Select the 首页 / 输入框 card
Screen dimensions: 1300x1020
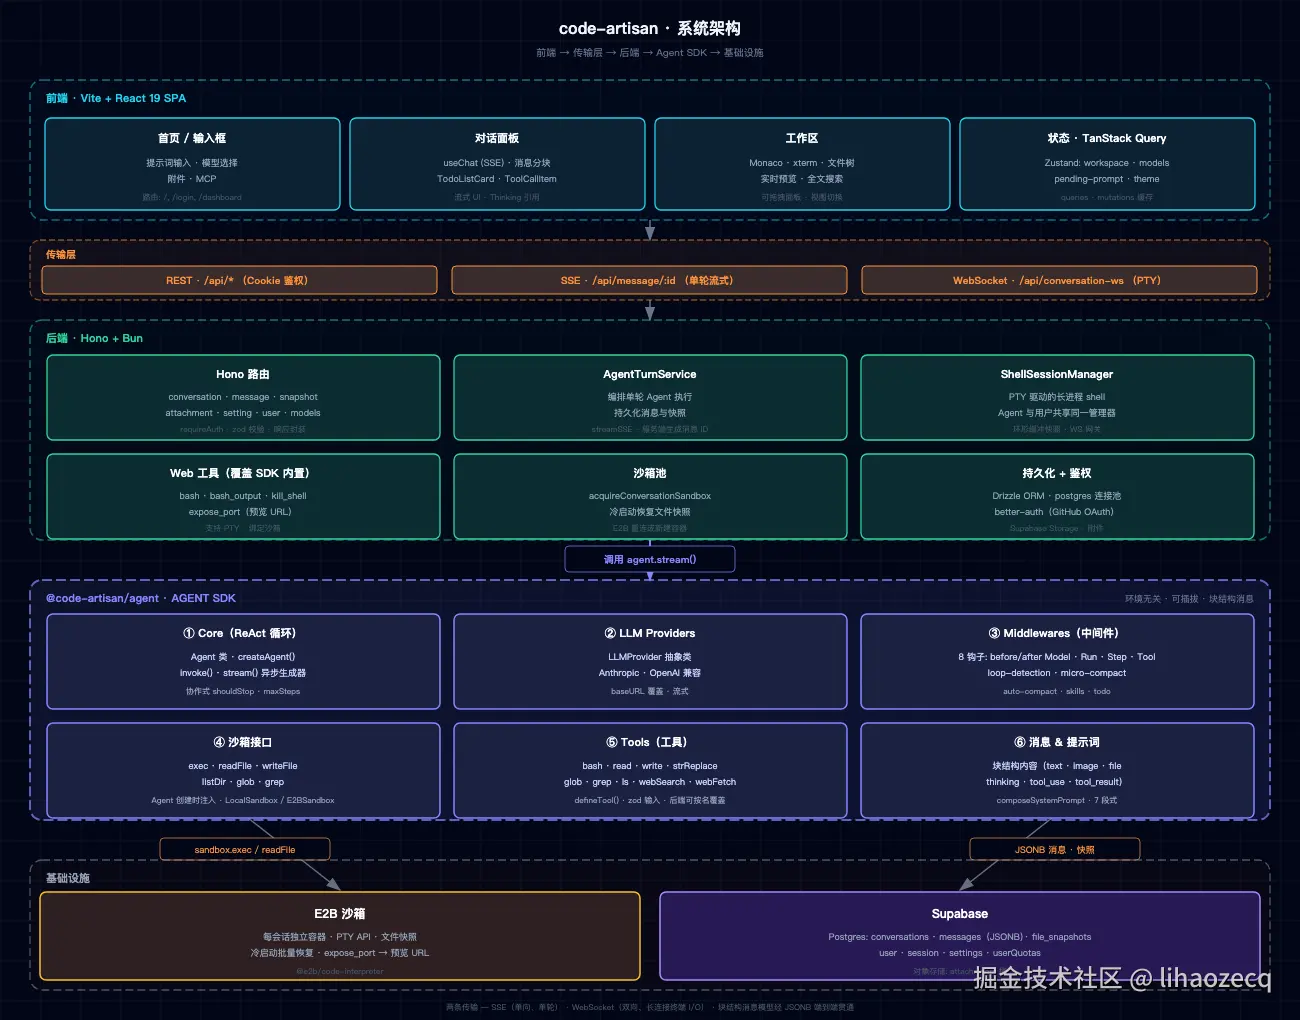pos(192,164)
